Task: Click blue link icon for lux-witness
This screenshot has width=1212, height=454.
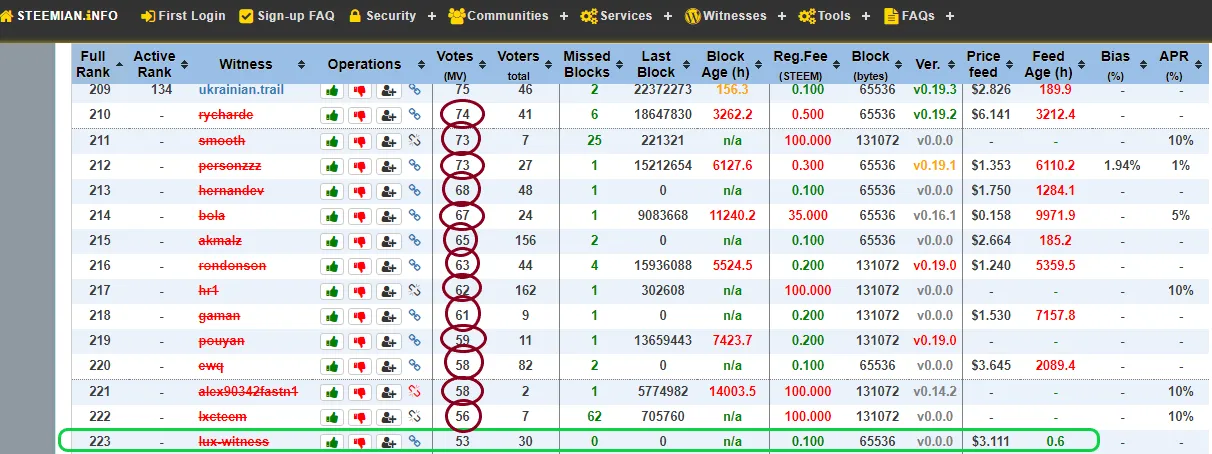Action: pyautogui.click(x=415, y=441)
